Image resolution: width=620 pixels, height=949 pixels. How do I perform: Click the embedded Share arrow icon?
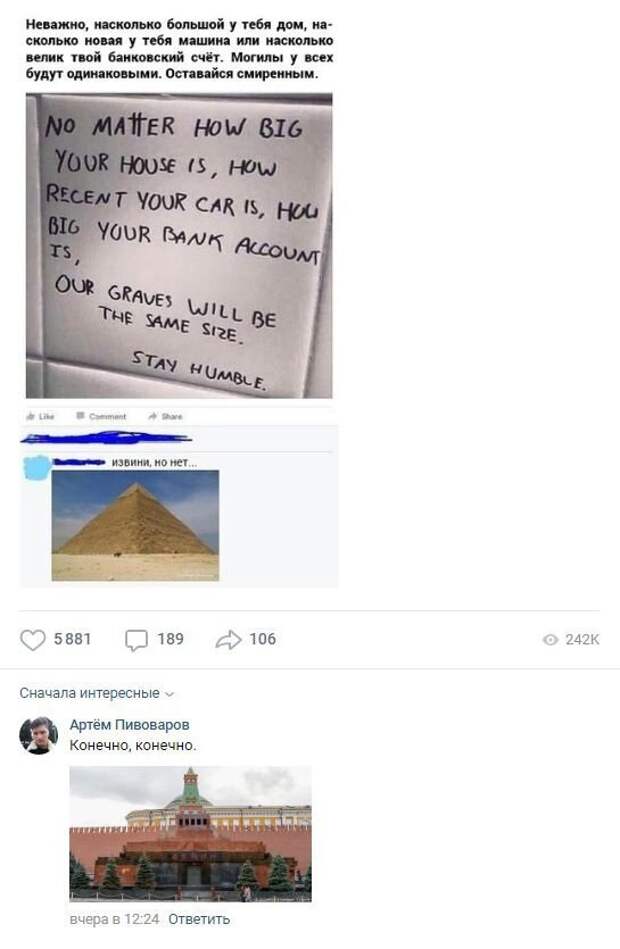point(153,416)
